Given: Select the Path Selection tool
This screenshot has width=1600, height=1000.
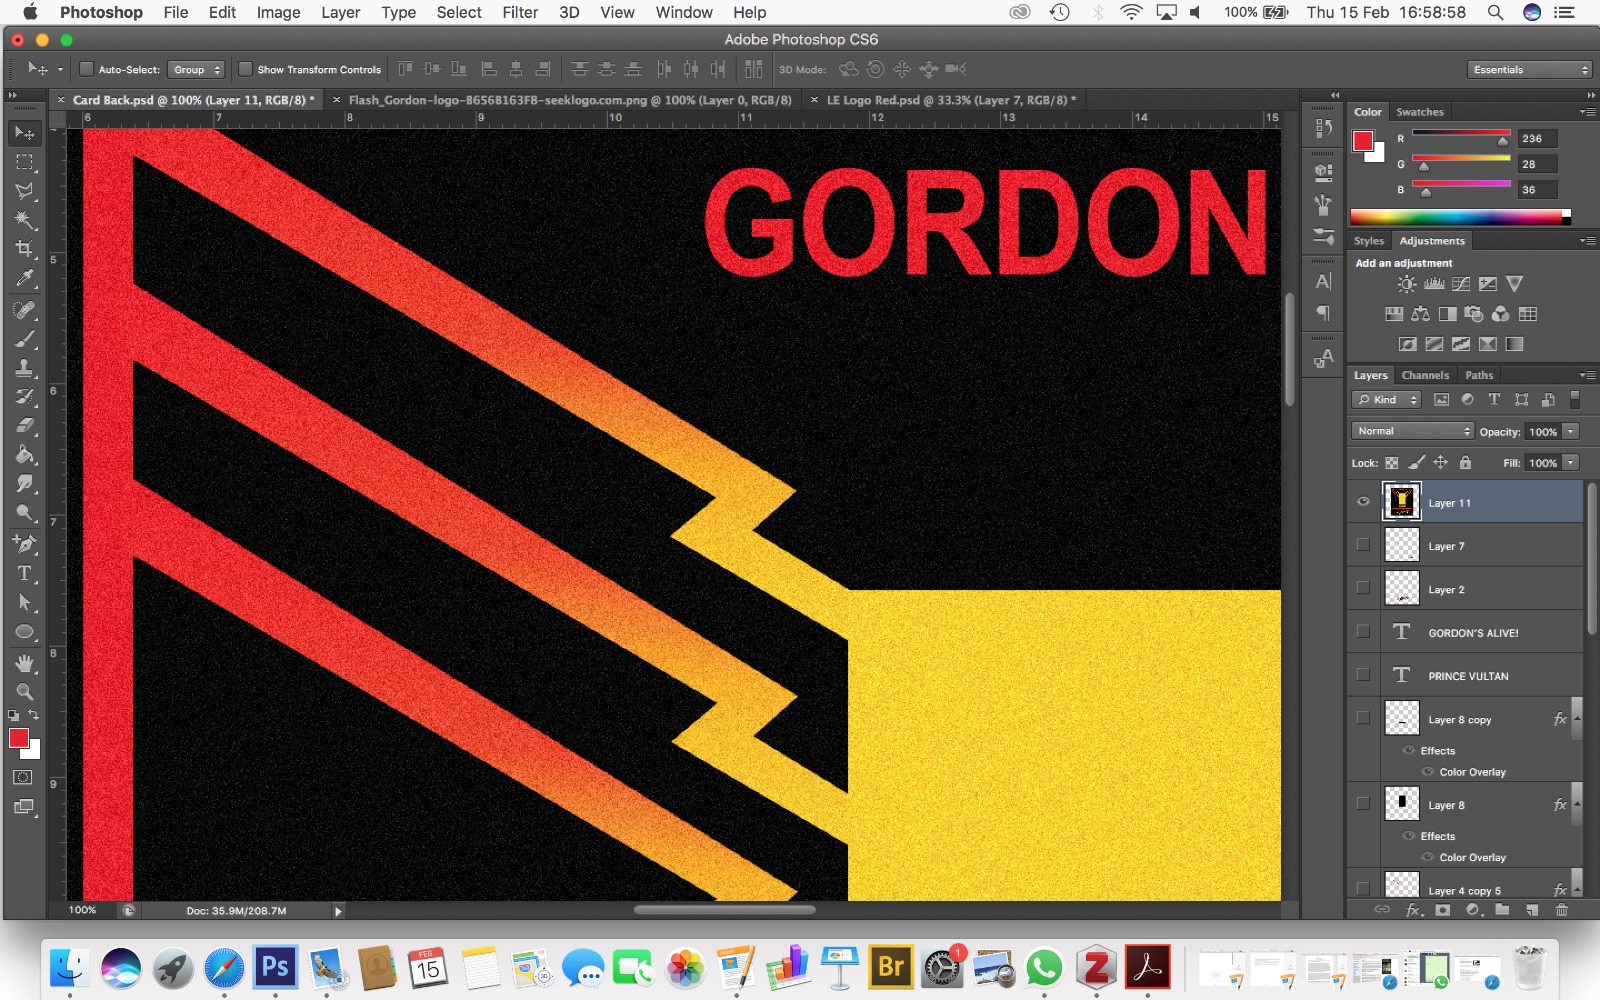Looking at the screenshot, I should pyautogui.click(x=24, y=603).
